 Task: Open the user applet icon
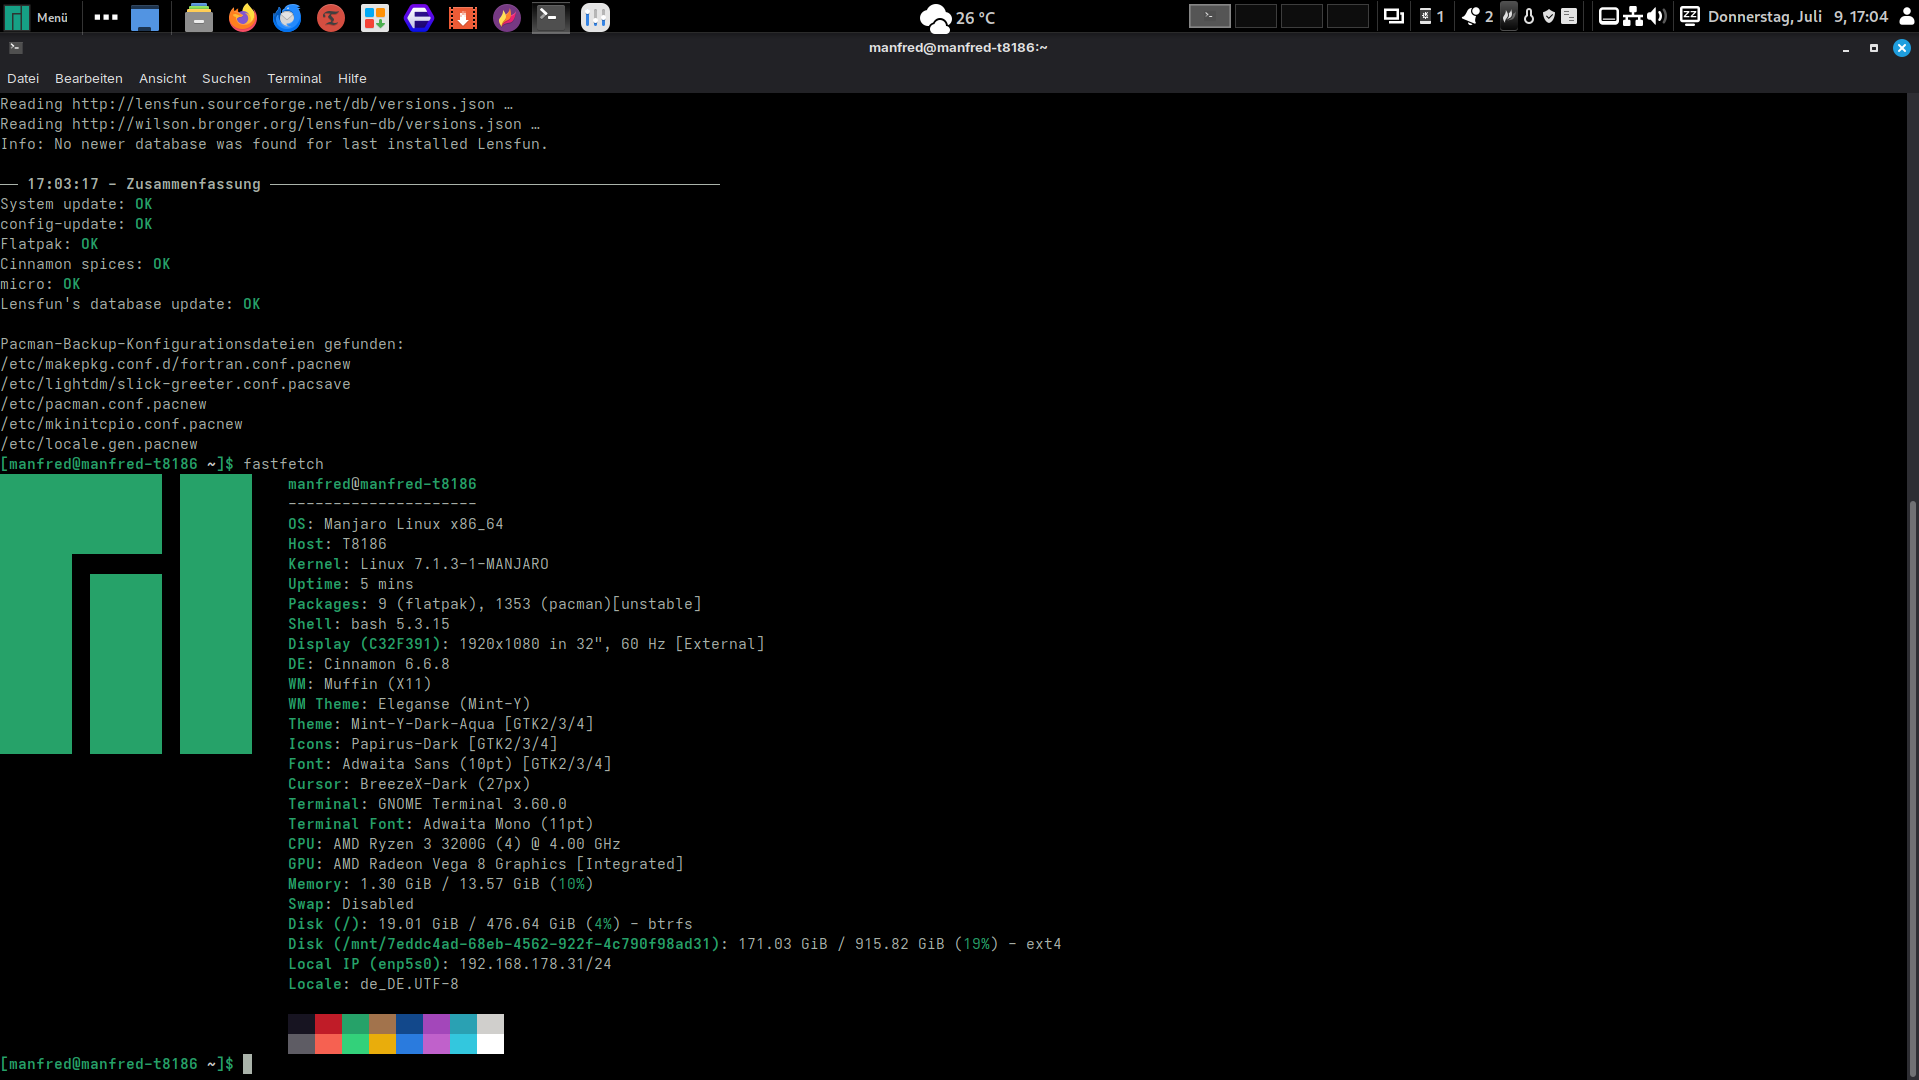[1906, 16]
